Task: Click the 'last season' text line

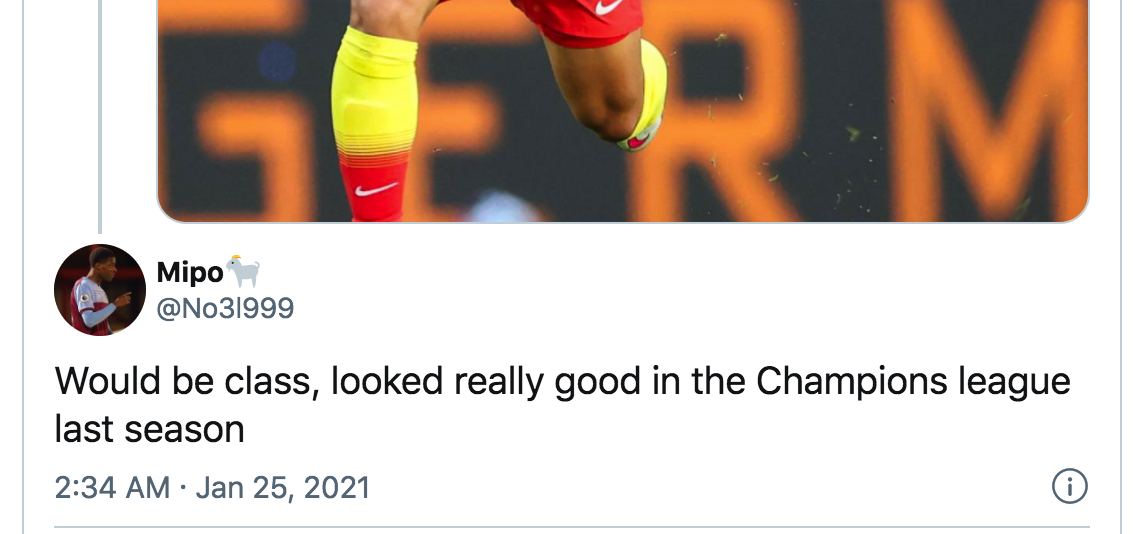Action: [150, 429]
